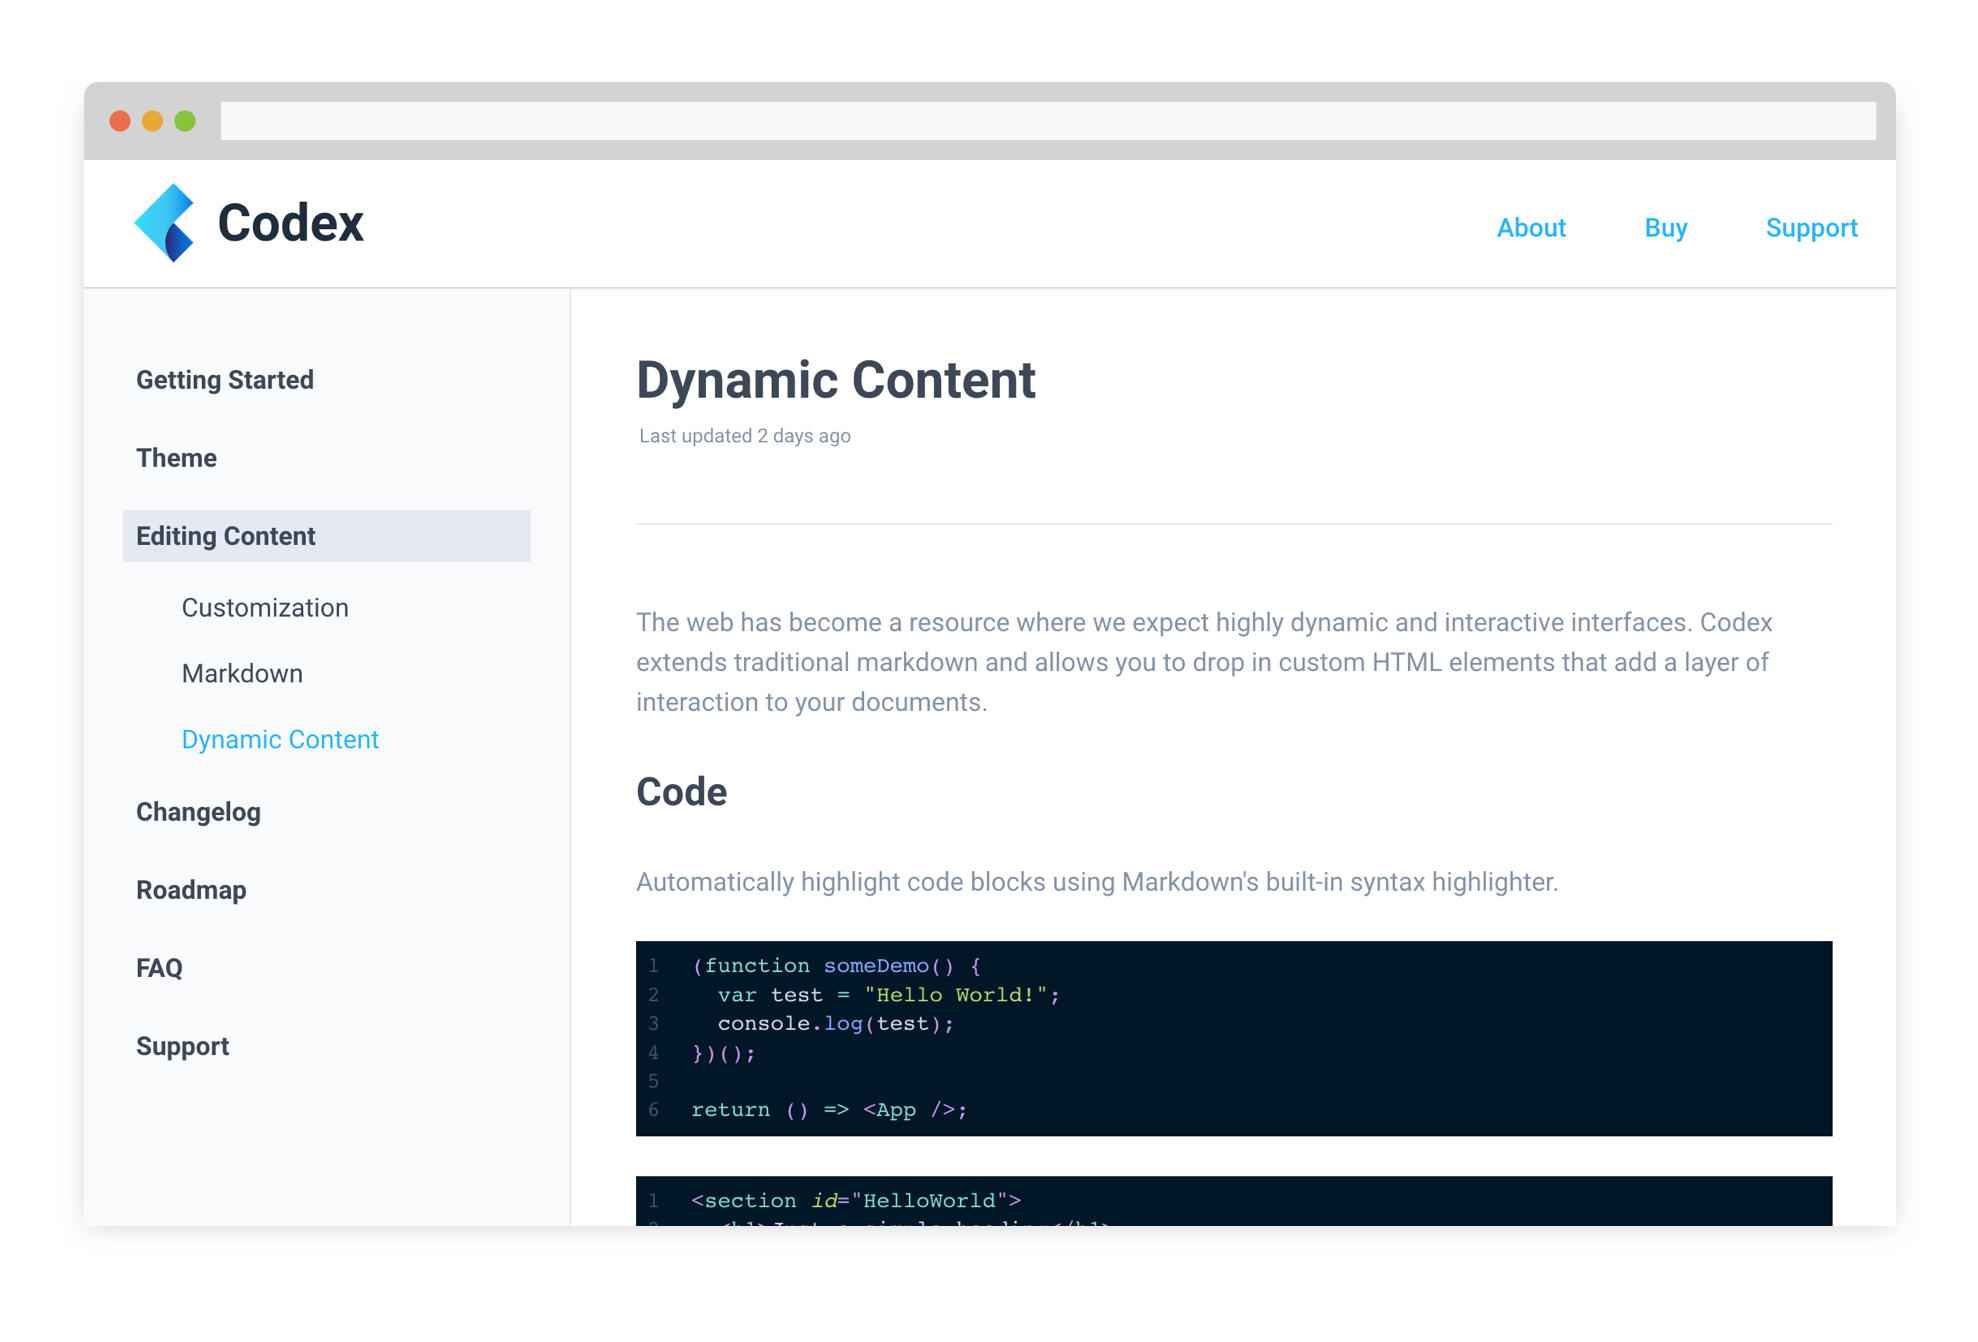Open the Changelog section
Screen dimensions: 1978x1342
coord(198,812)
